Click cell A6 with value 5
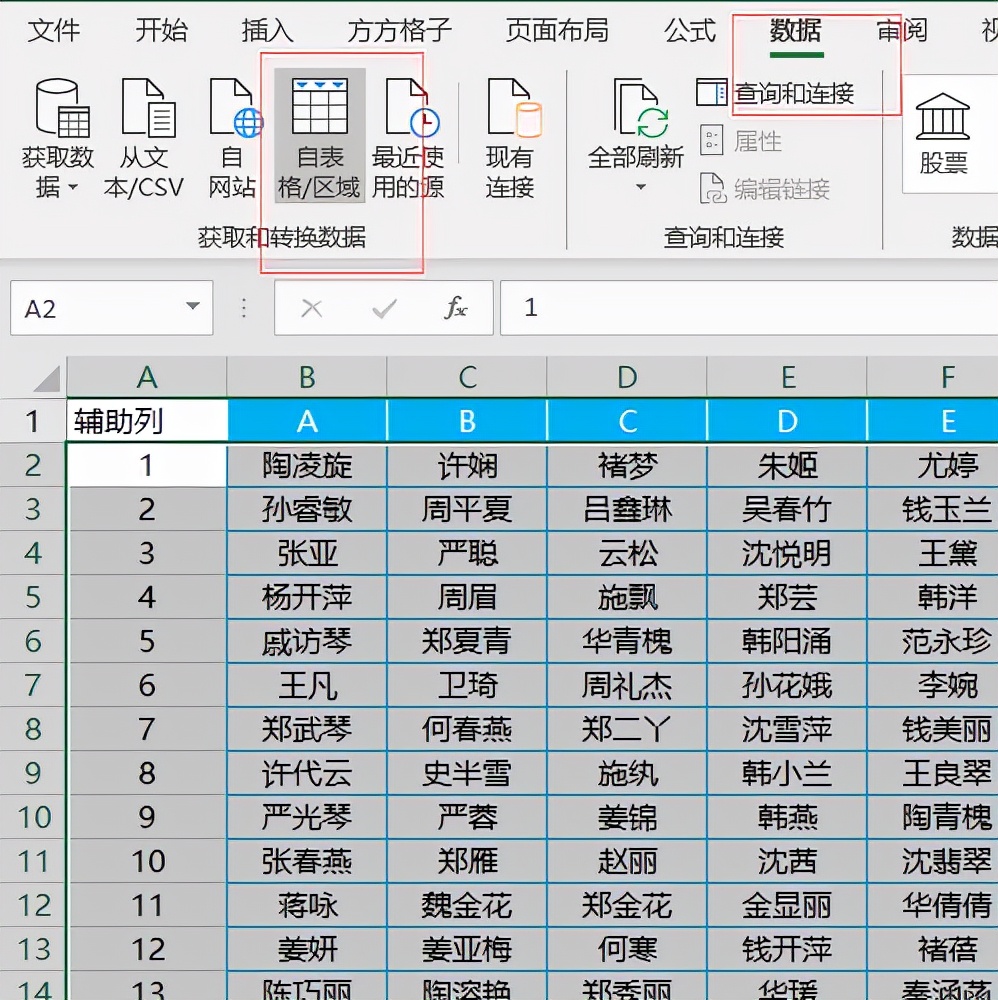Viewport: 998px width, 1000px height. coord(147,641)
